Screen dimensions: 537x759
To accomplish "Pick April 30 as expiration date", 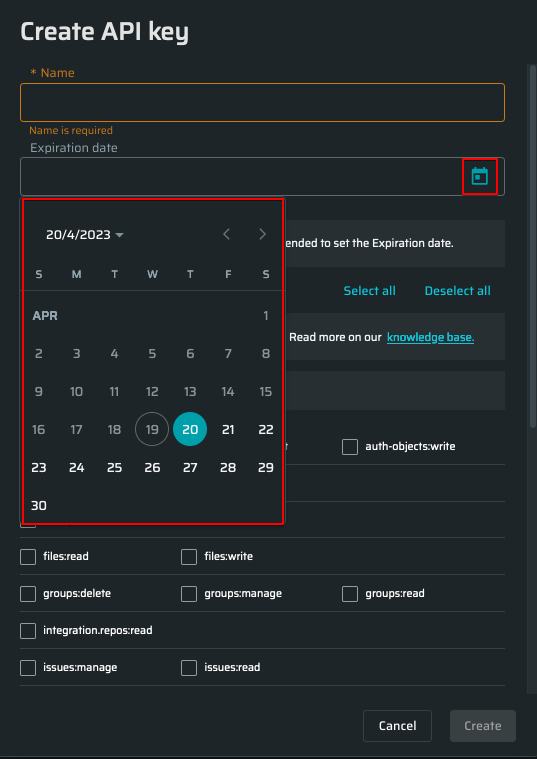I will point(39,506).
